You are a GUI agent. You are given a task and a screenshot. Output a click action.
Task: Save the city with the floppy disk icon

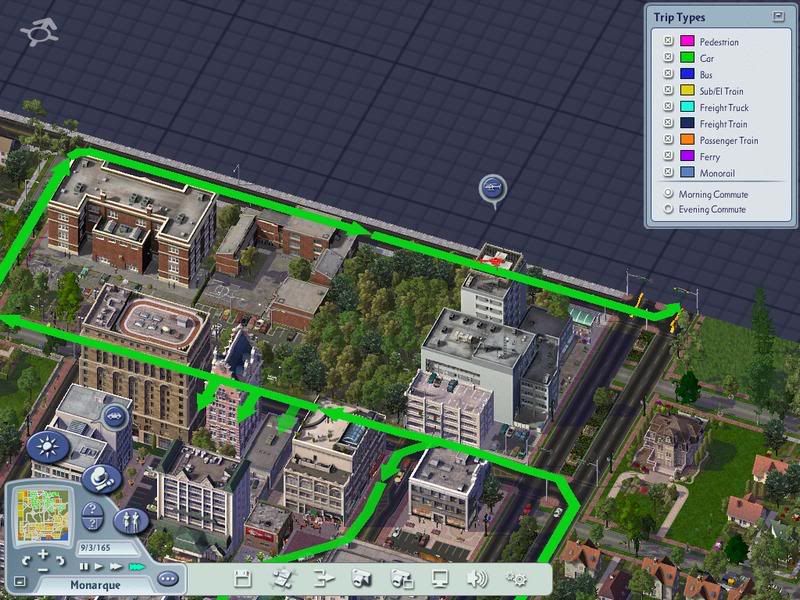pyautogui.click(x=243, y=579)
